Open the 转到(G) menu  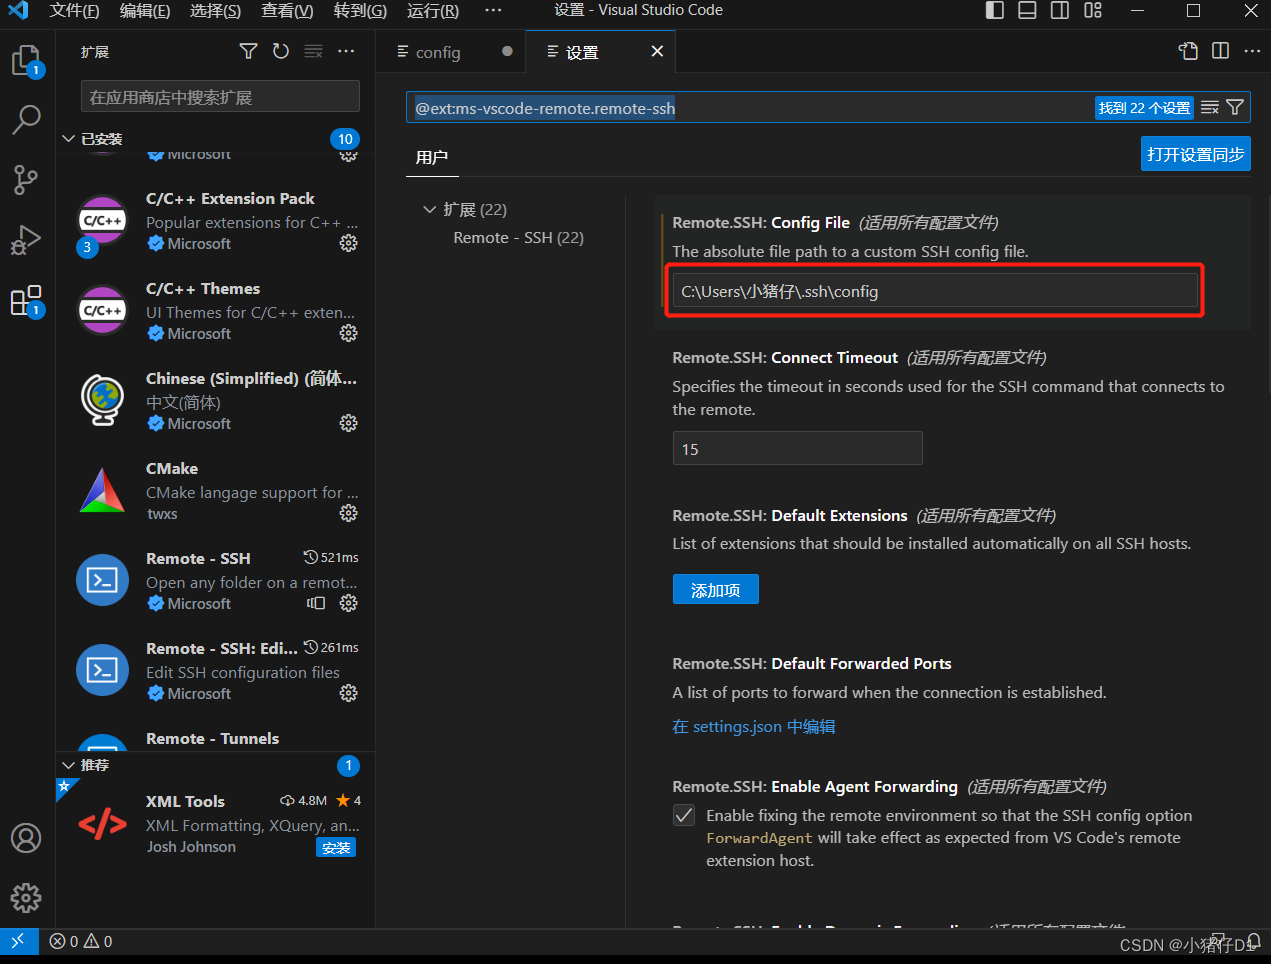click(x=360, y=11)
